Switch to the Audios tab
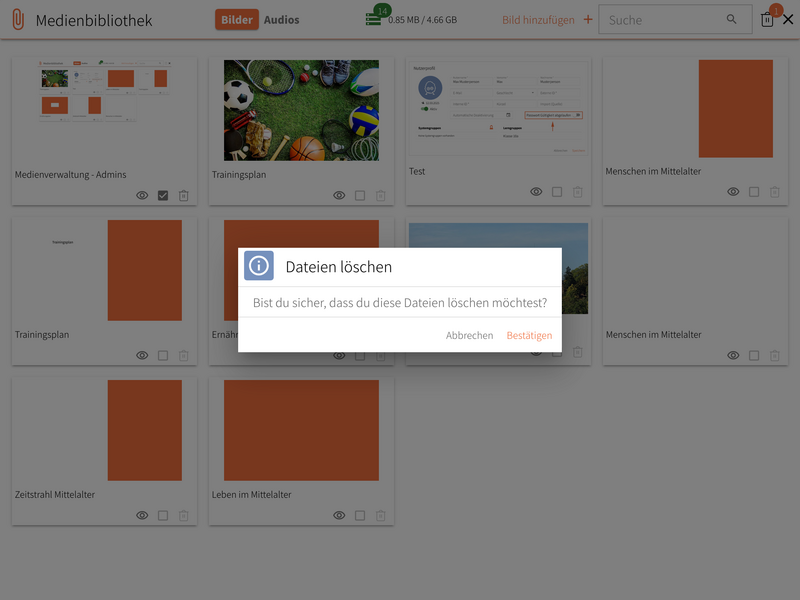 pyautogui.click(x=282, y=19)
